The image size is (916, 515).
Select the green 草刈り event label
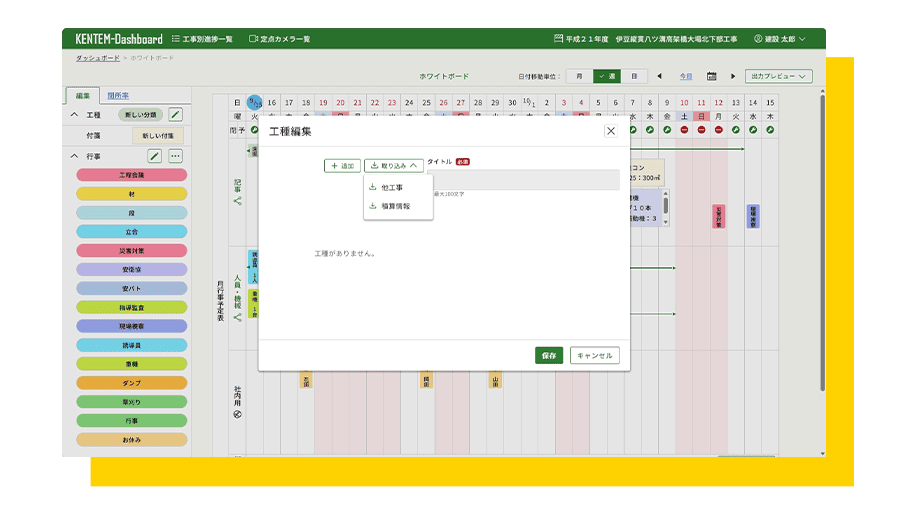131,402
